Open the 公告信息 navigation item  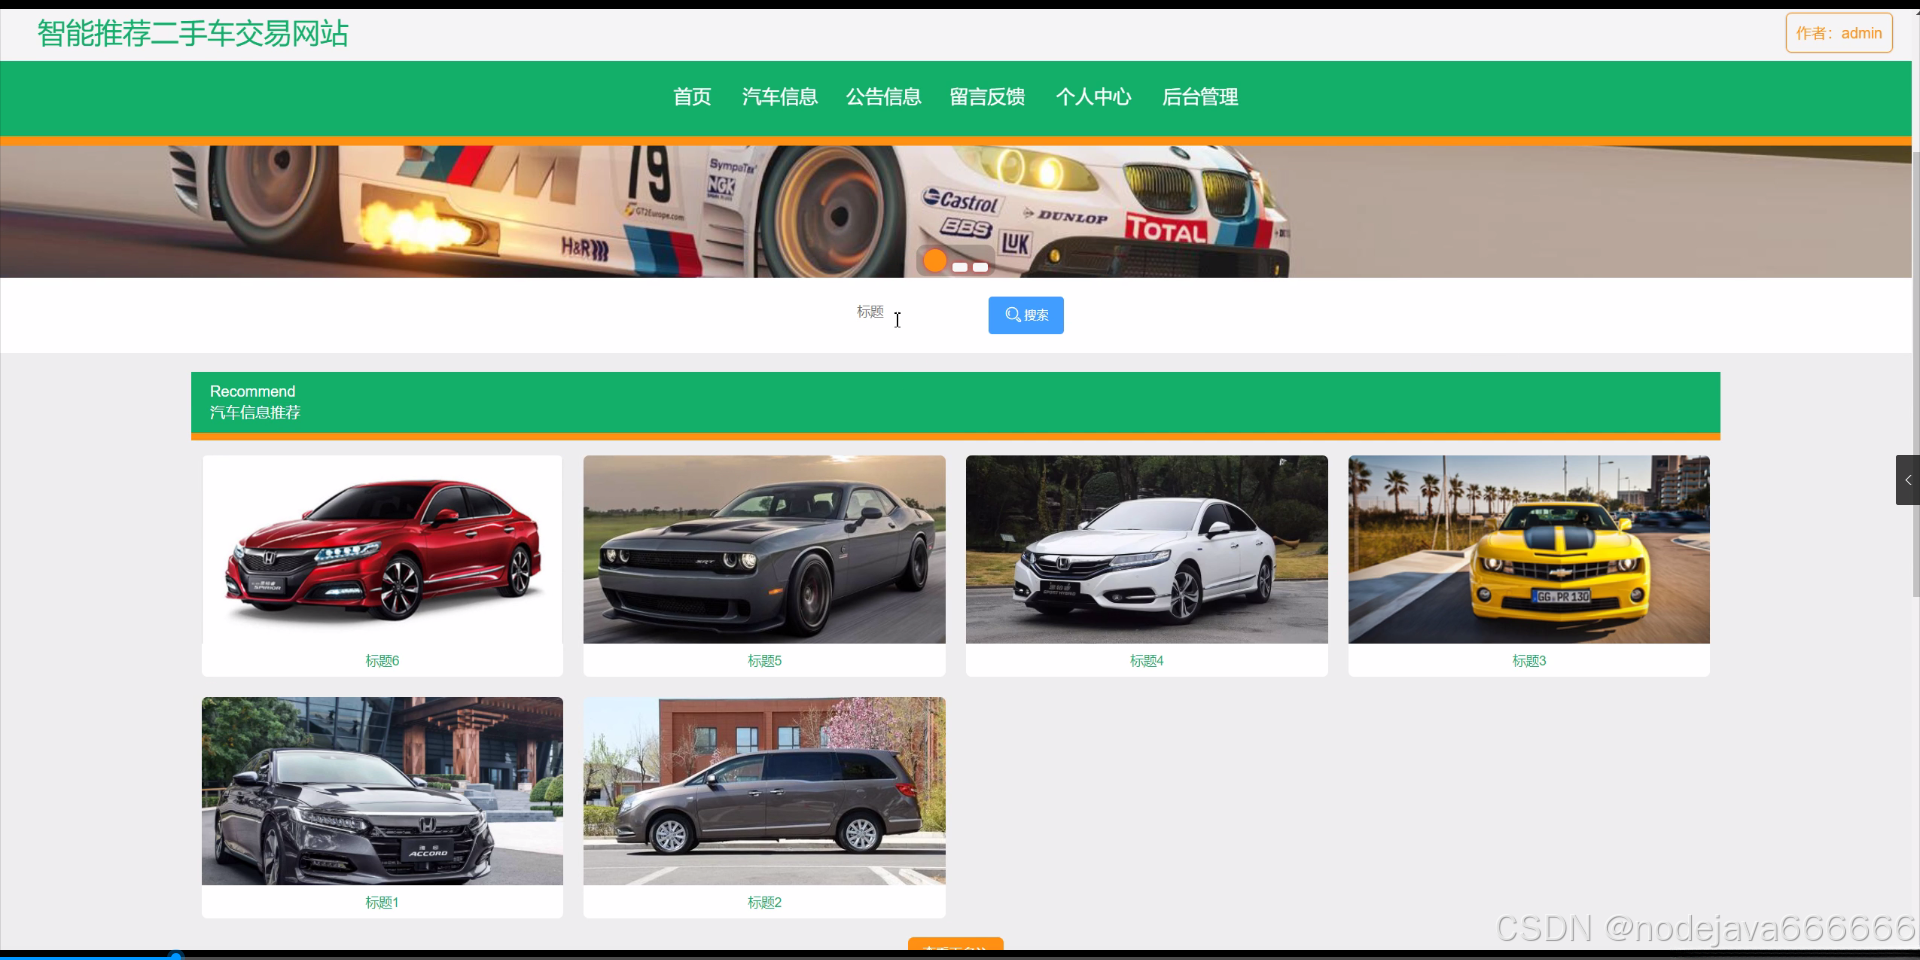coord(883,97)
